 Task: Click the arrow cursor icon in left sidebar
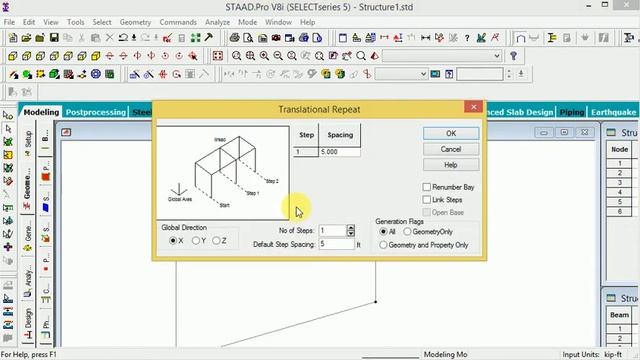[8, 129]
